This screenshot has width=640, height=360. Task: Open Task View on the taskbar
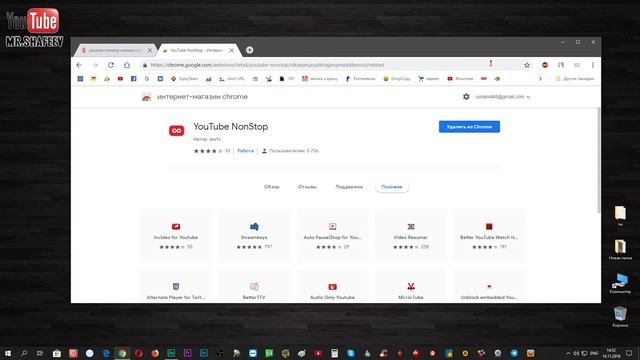40,353
